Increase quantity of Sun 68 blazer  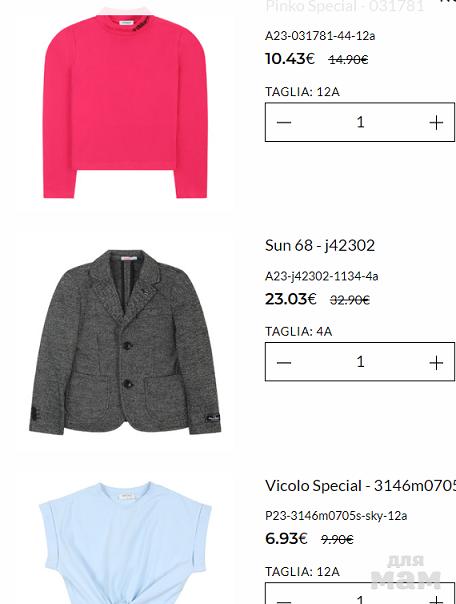[x=436, y=362]
